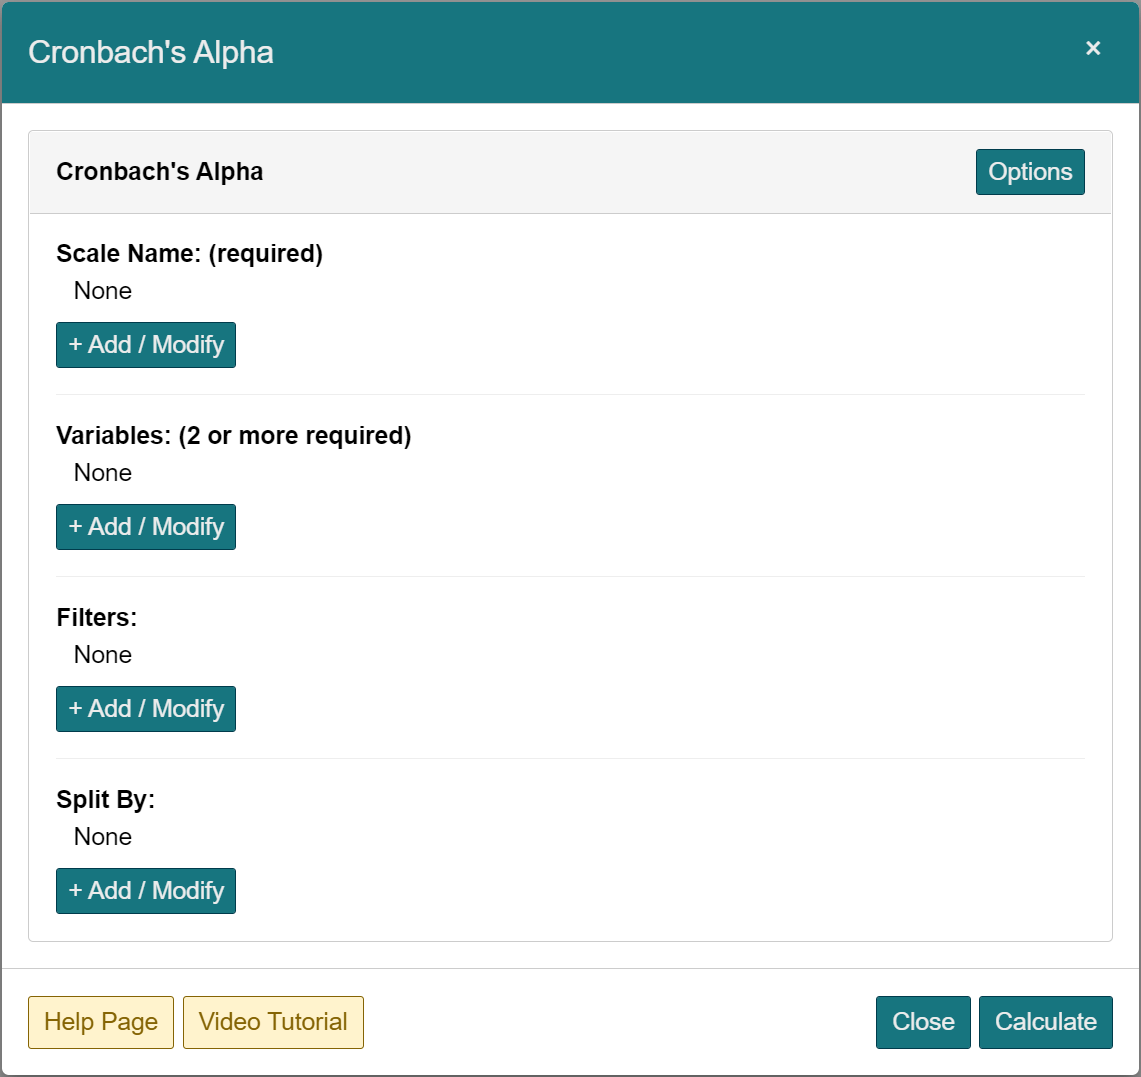Click the None value under Variables
1141x1077 pixels.
click(x=103, y=473)
